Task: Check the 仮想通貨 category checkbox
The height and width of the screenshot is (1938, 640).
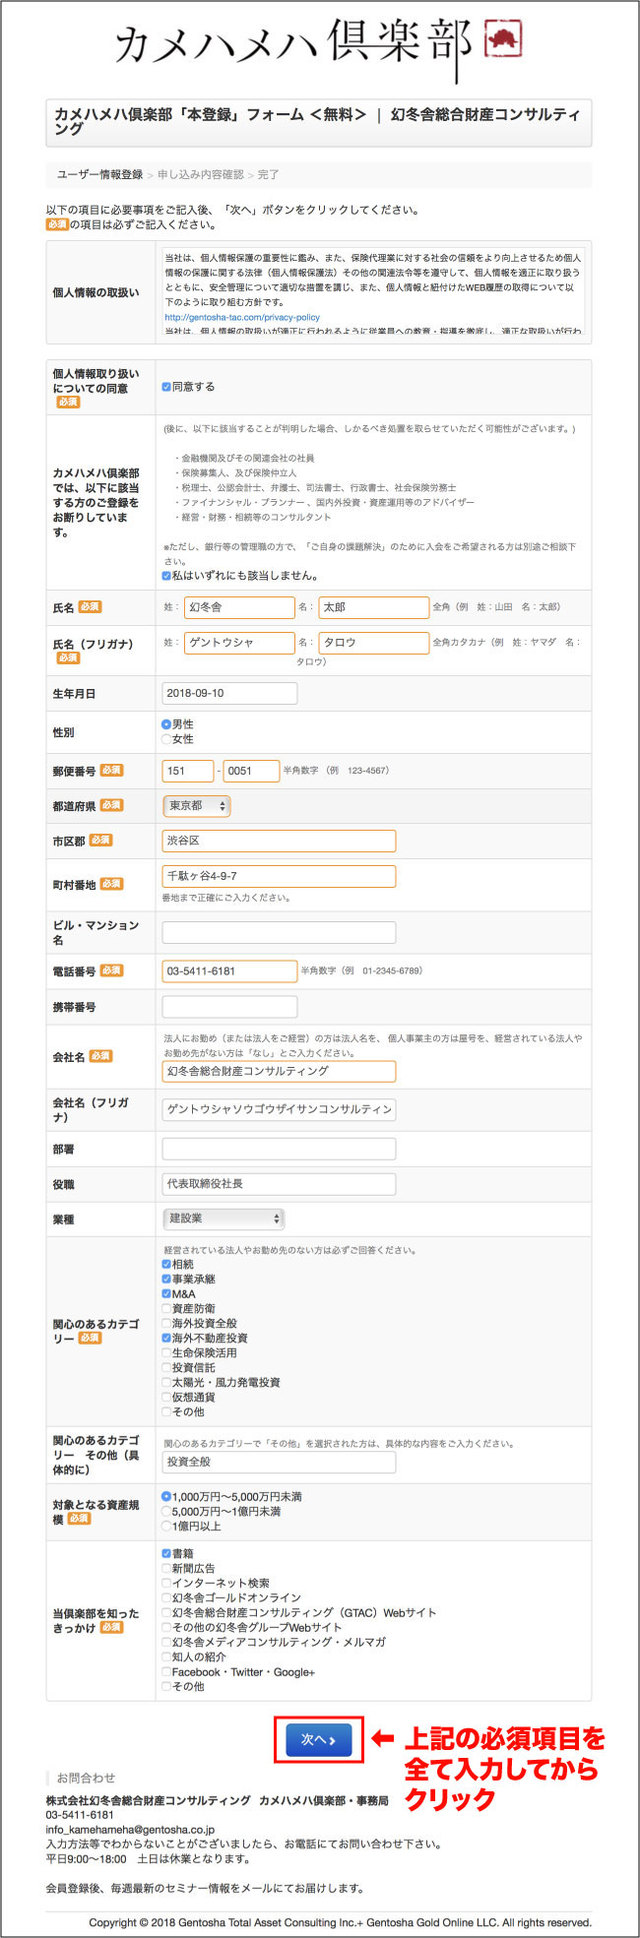Action: click(x=166, y=1397)
